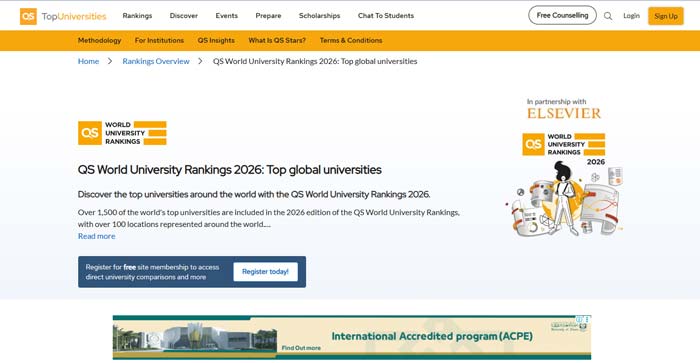Click the 'Register for free site membership' text
The width and height of the screenshot is (700, 363).
[x=152, y=272]
